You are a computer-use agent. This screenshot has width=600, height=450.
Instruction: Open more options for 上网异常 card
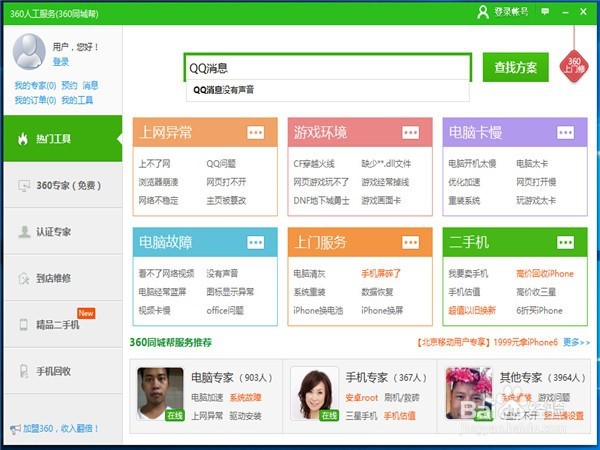[256, 133]
